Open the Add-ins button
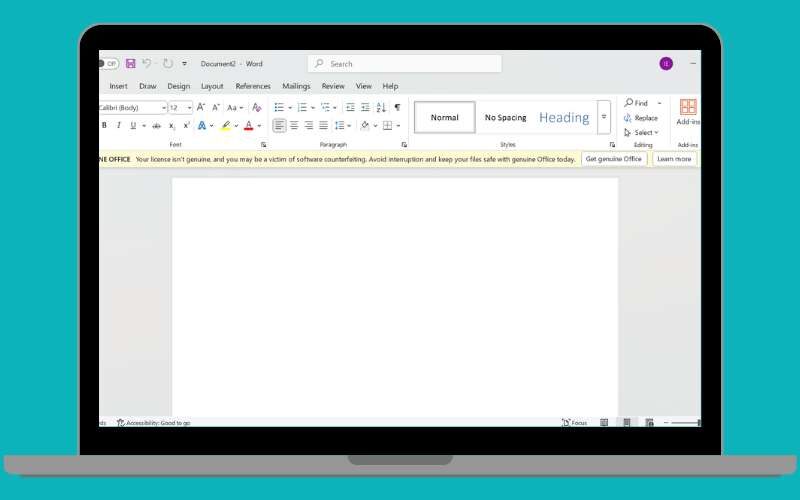This screenshot has height=500, width=800. [x=688, y=112]
